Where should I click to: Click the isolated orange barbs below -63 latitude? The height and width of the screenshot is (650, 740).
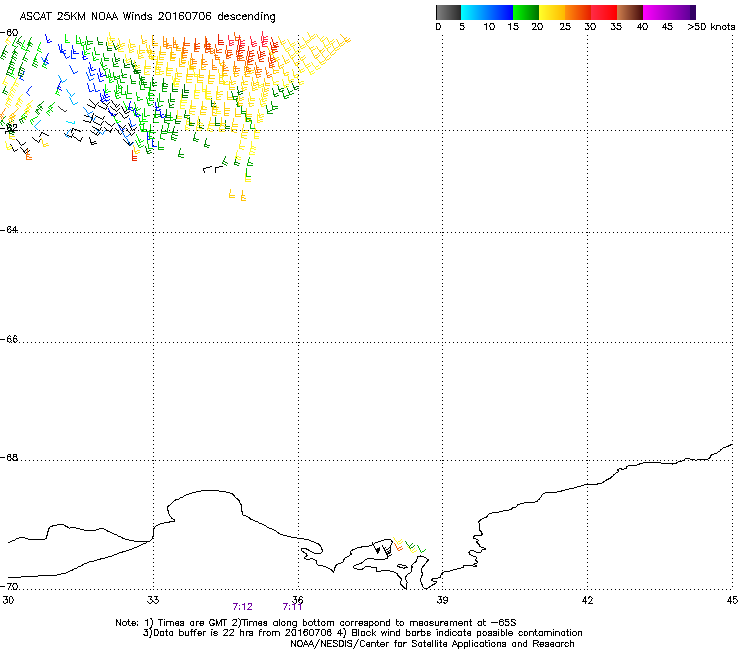click(237, 195)
